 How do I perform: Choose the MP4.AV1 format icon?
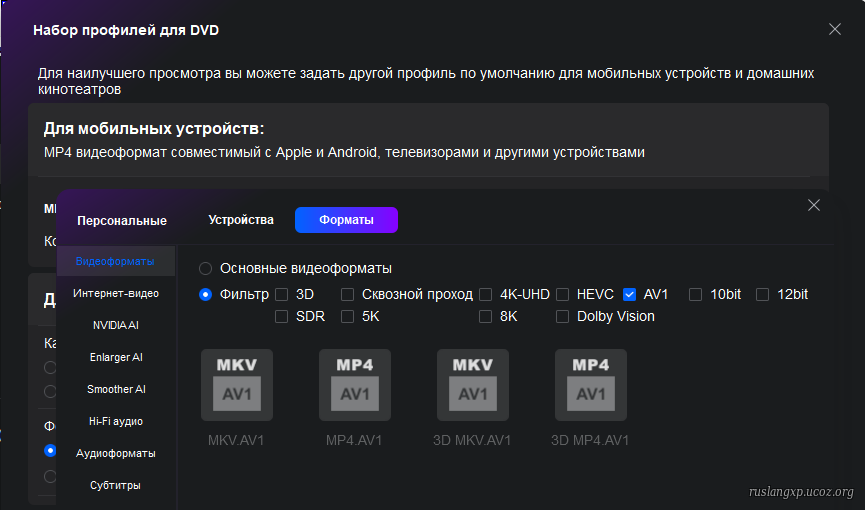click(x=355, y=385)
